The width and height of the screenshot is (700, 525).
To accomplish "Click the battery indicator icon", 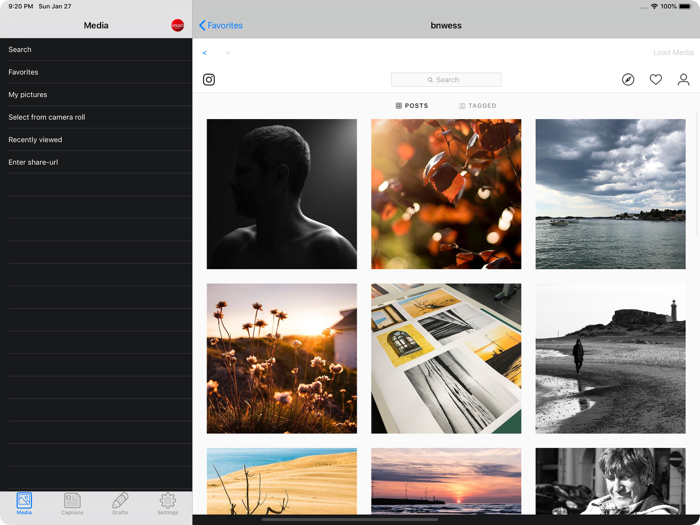I will pos(686,6).
